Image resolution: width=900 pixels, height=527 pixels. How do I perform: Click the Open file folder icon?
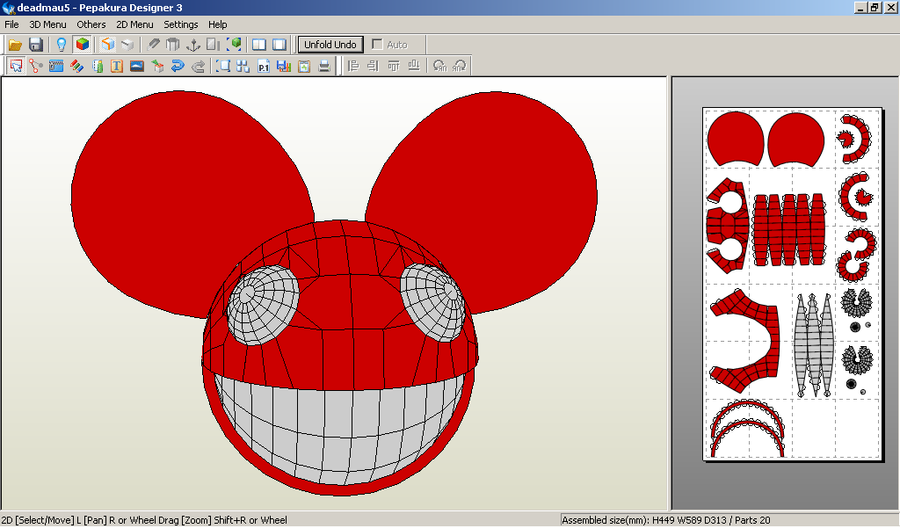pos(15,44)
